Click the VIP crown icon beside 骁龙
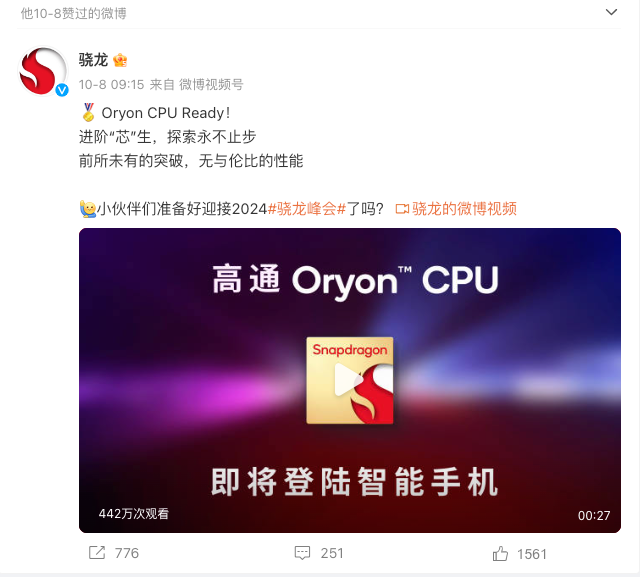The width and height of the screenshot is (640, 577). (x=120, y=60)
